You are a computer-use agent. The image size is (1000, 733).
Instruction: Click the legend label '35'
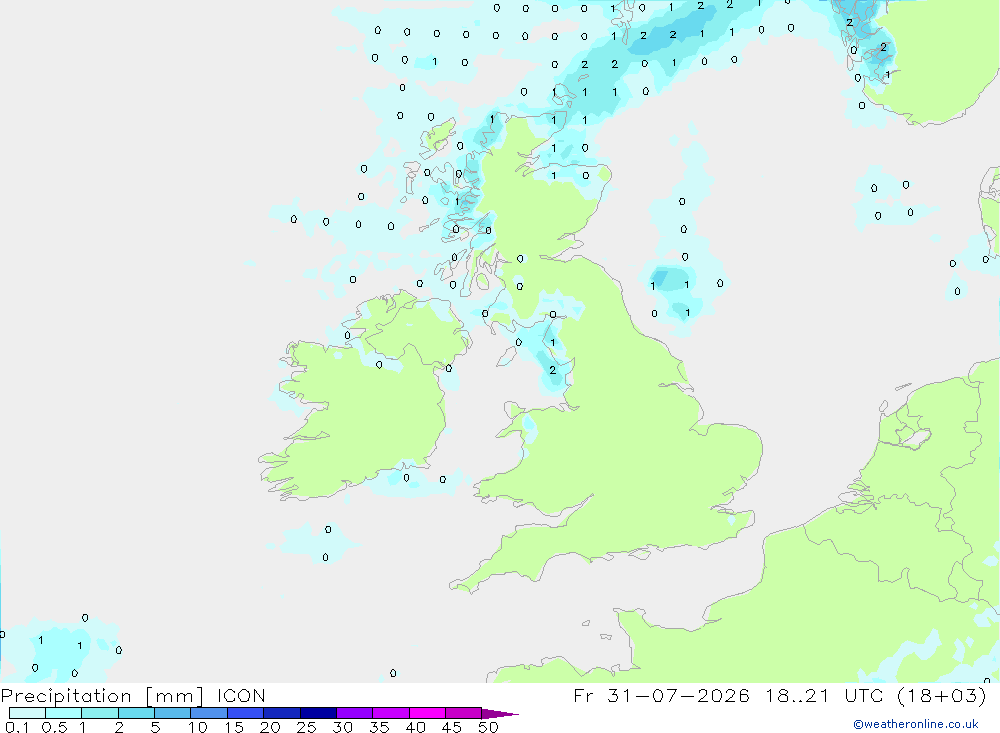[x=379, y=727]
